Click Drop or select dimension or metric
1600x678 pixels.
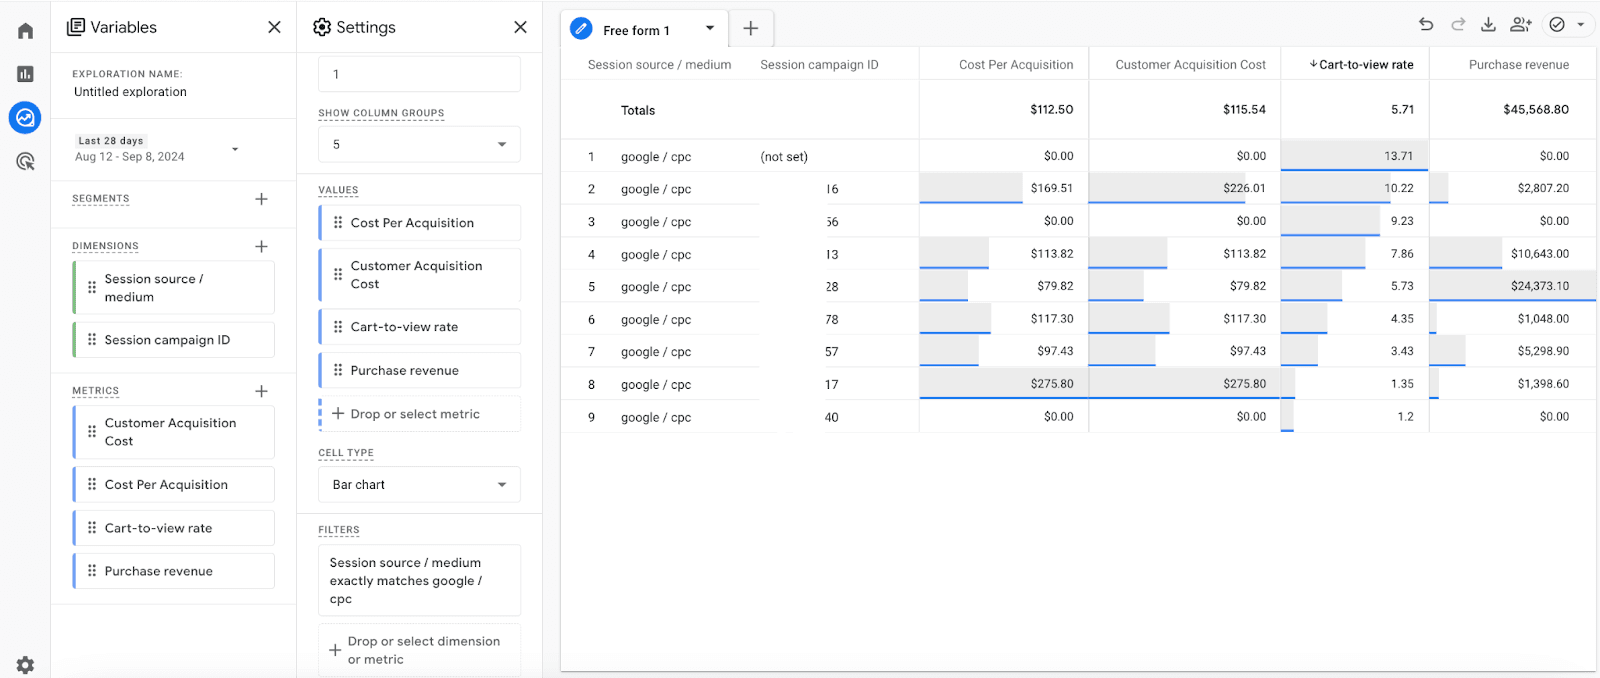[x=419, y=650]
